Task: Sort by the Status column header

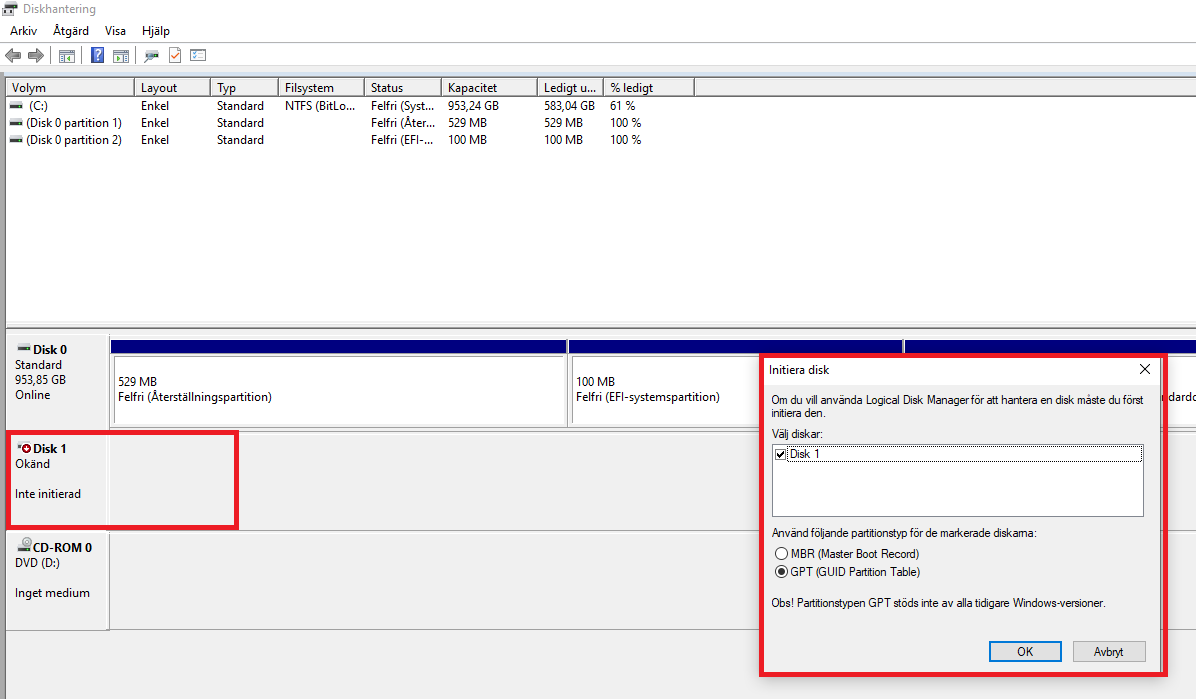Action: [x=403, y=88]
